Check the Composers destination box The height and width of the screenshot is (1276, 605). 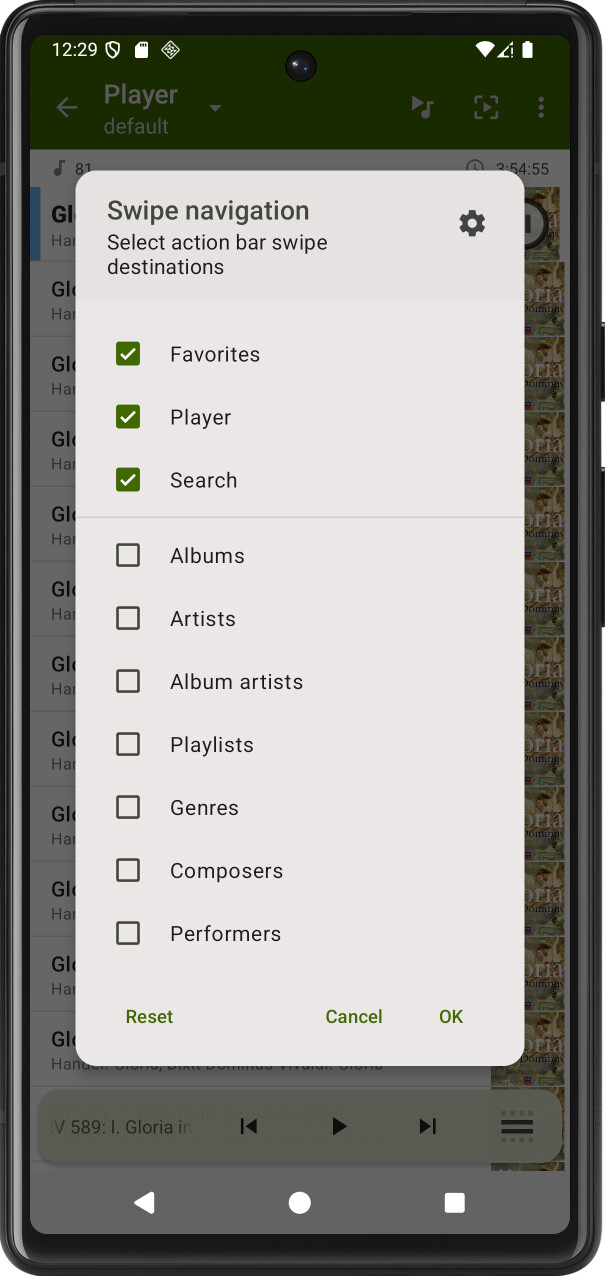tap(128, 870)
